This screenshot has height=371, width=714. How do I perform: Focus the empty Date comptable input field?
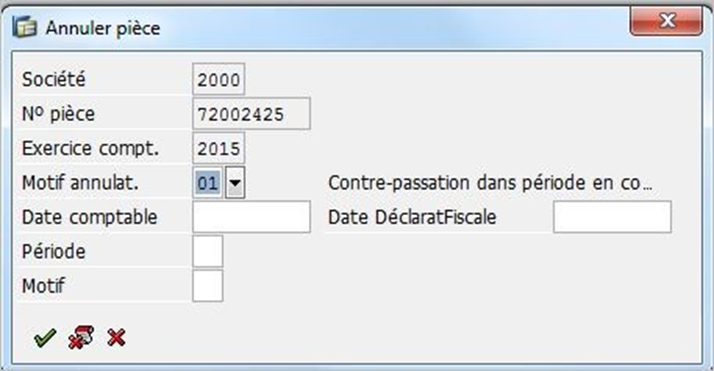click(x=251, y=217)
